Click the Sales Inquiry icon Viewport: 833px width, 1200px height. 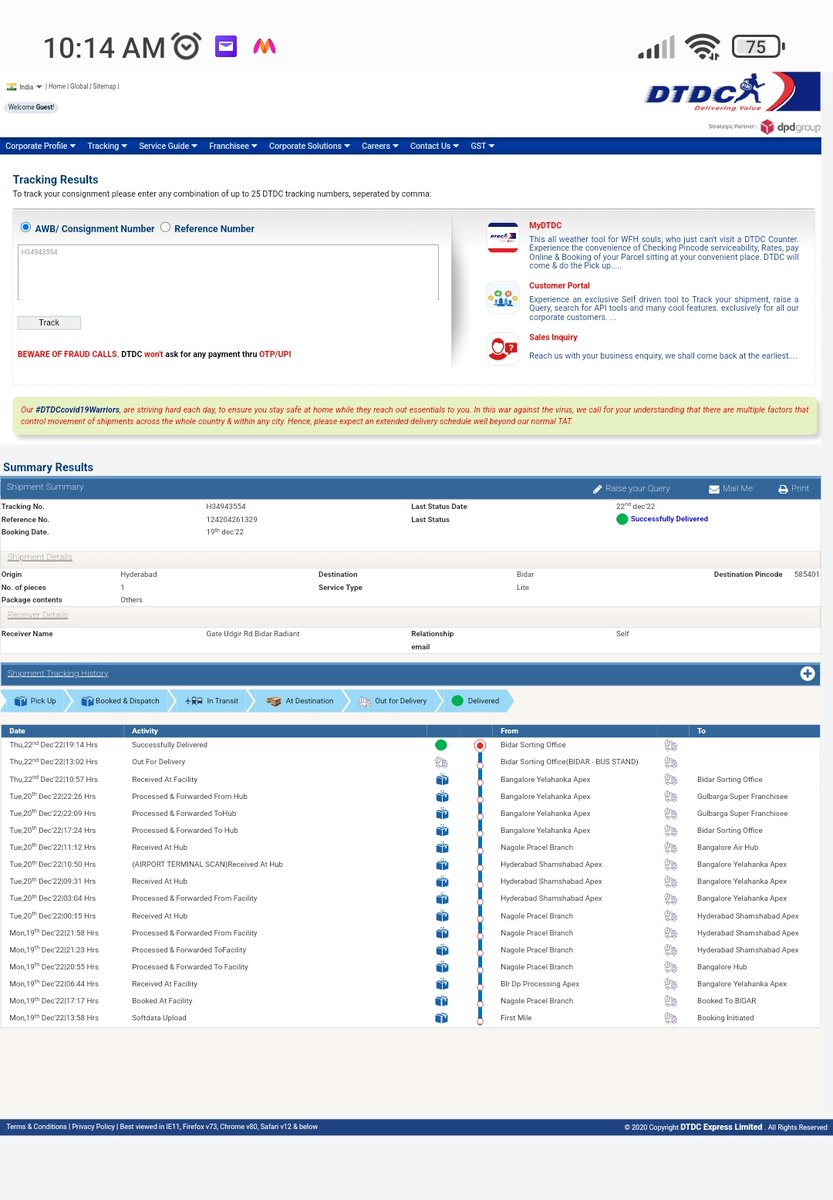502,348
